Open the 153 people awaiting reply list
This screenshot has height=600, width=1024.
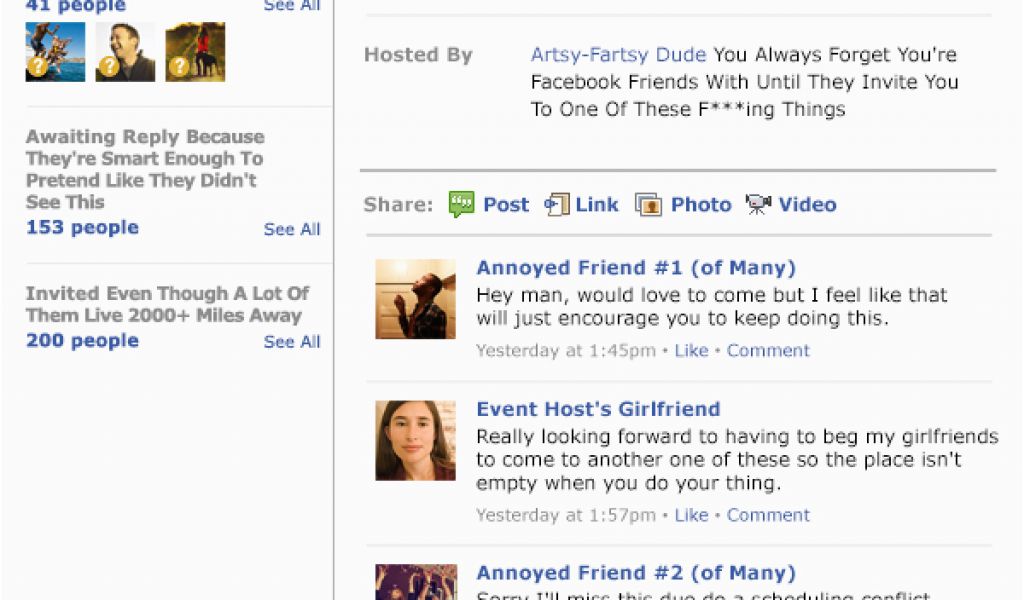pos(82,227)
